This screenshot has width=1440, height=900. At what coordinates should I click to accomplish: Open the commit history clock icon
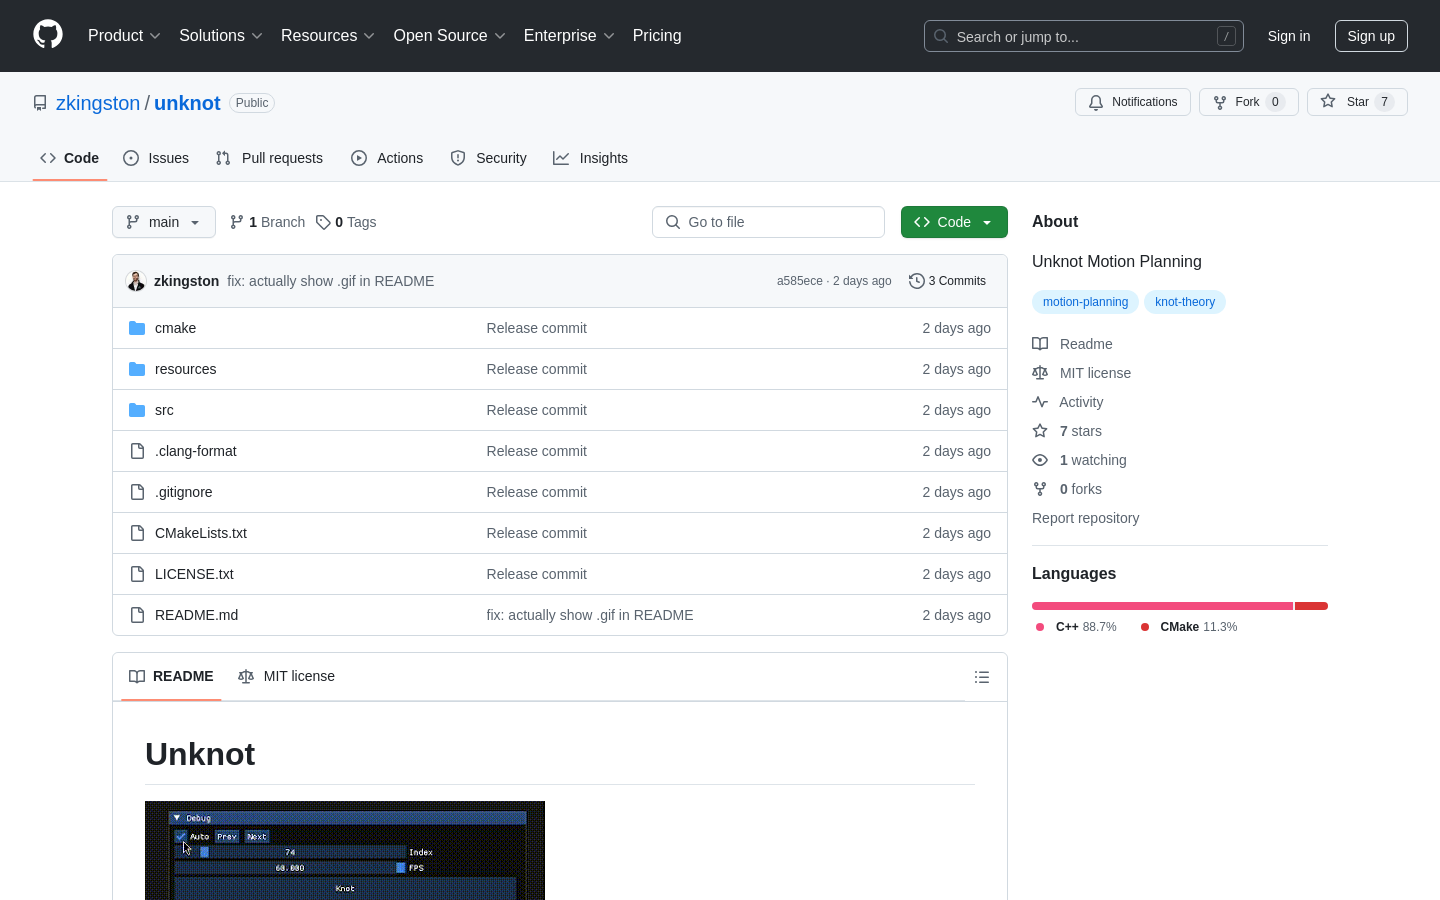tap(916, 281)
